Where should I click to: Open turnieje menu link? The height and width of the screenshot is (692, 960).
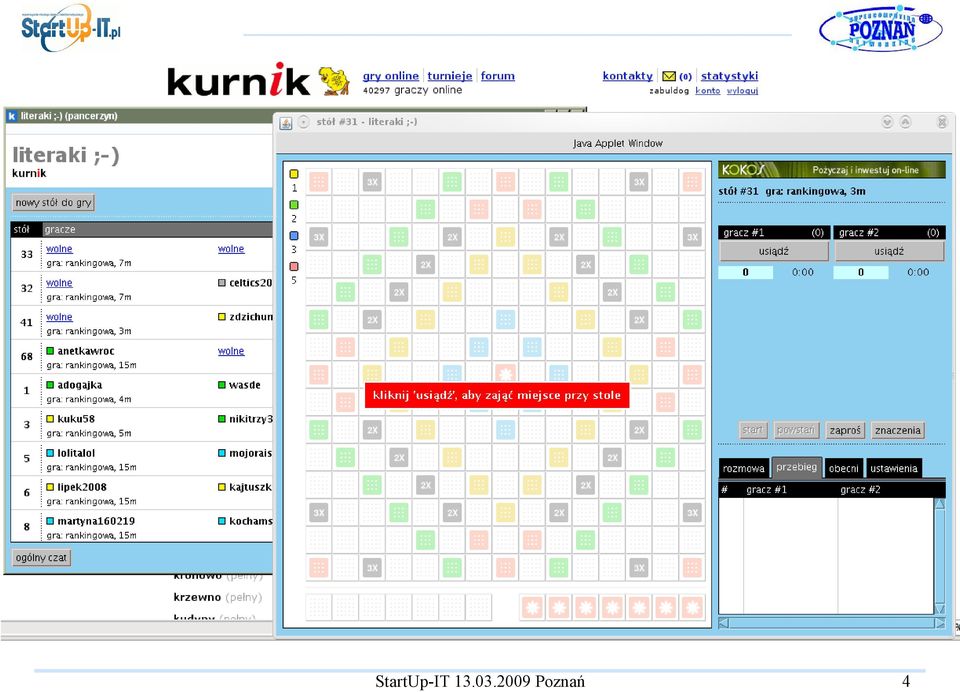449,76
